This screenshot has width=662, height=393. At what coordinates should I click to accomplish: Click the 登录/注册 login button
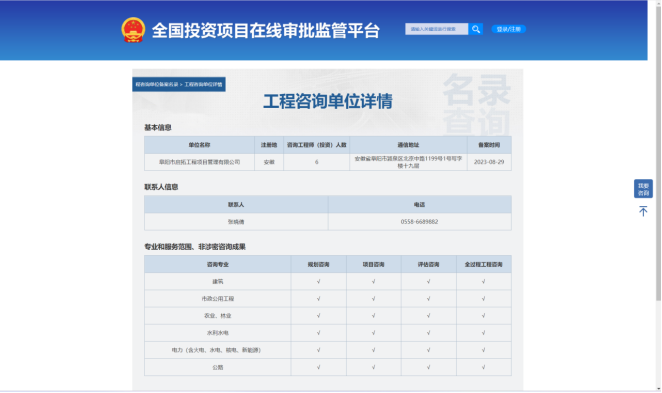click(x=508, y=29)
